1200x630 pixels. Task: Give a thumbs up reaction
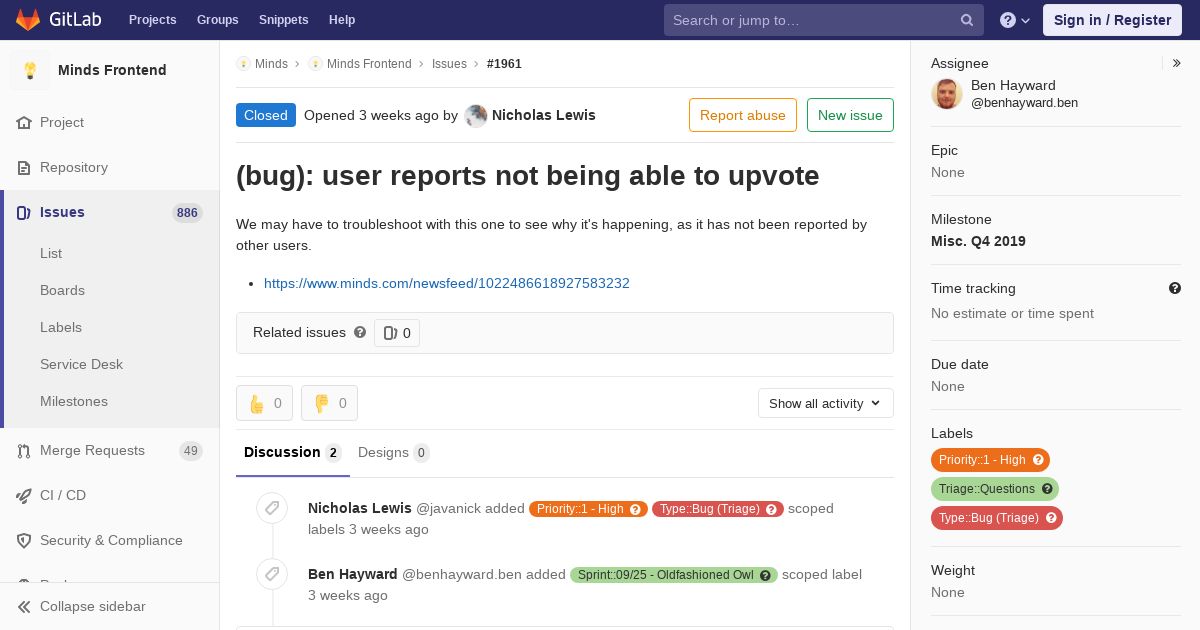(264, 403)
